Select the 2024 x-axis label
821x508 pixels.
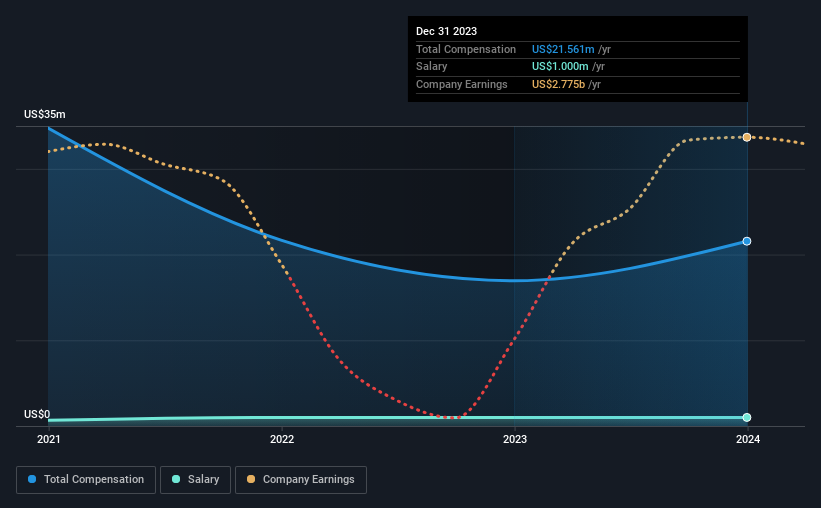[x=748, y=439]
